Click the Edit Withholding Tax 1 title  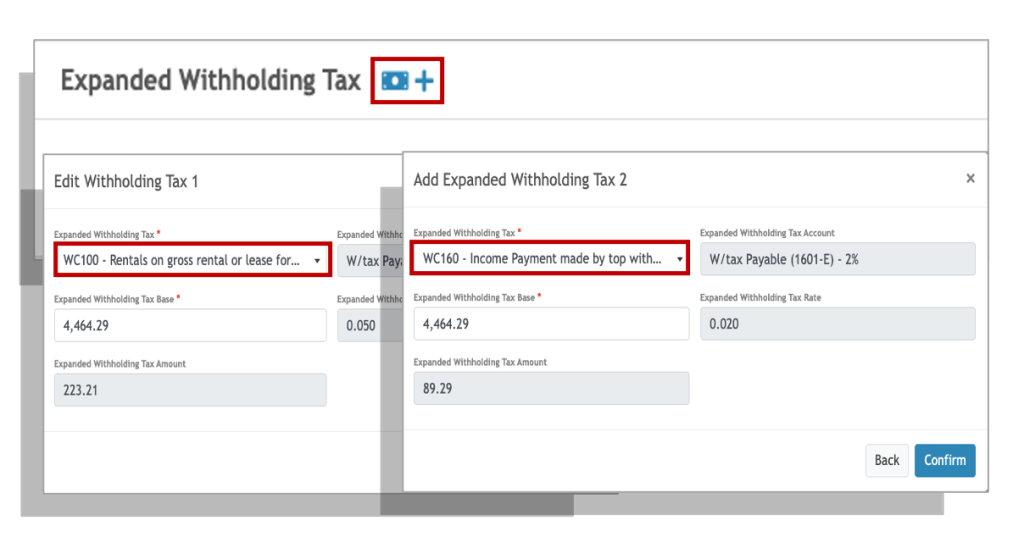[126, 182]
